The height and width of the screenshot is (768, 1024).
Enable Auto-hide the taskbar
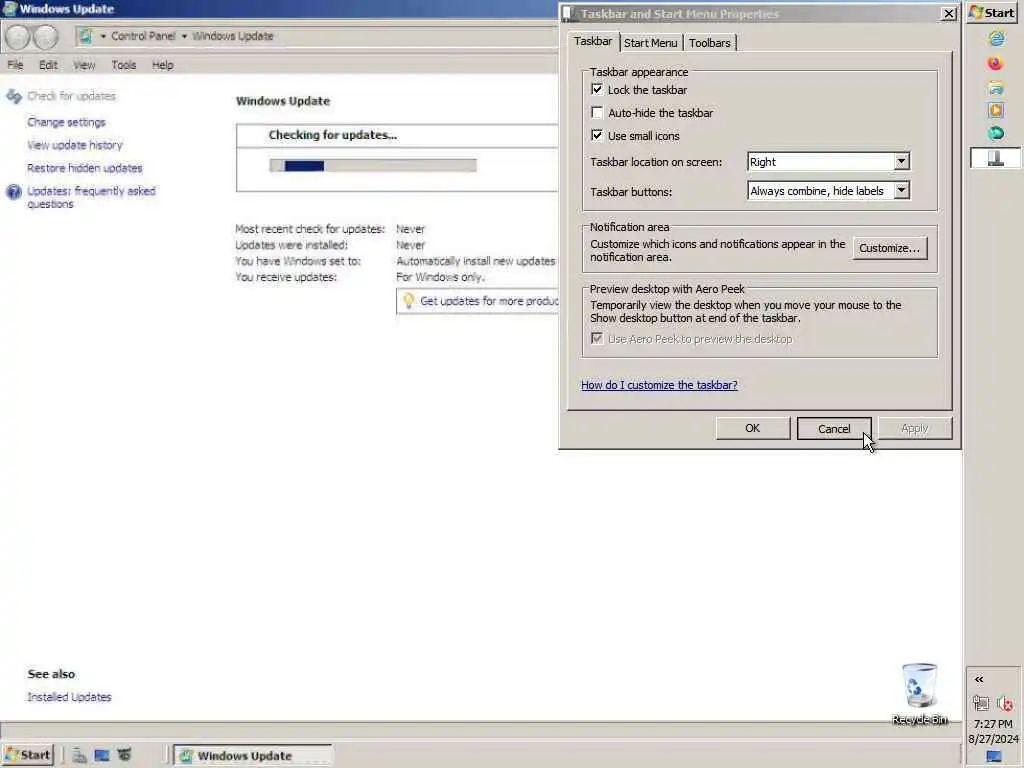pyautogui.click(x=597, y=112)
